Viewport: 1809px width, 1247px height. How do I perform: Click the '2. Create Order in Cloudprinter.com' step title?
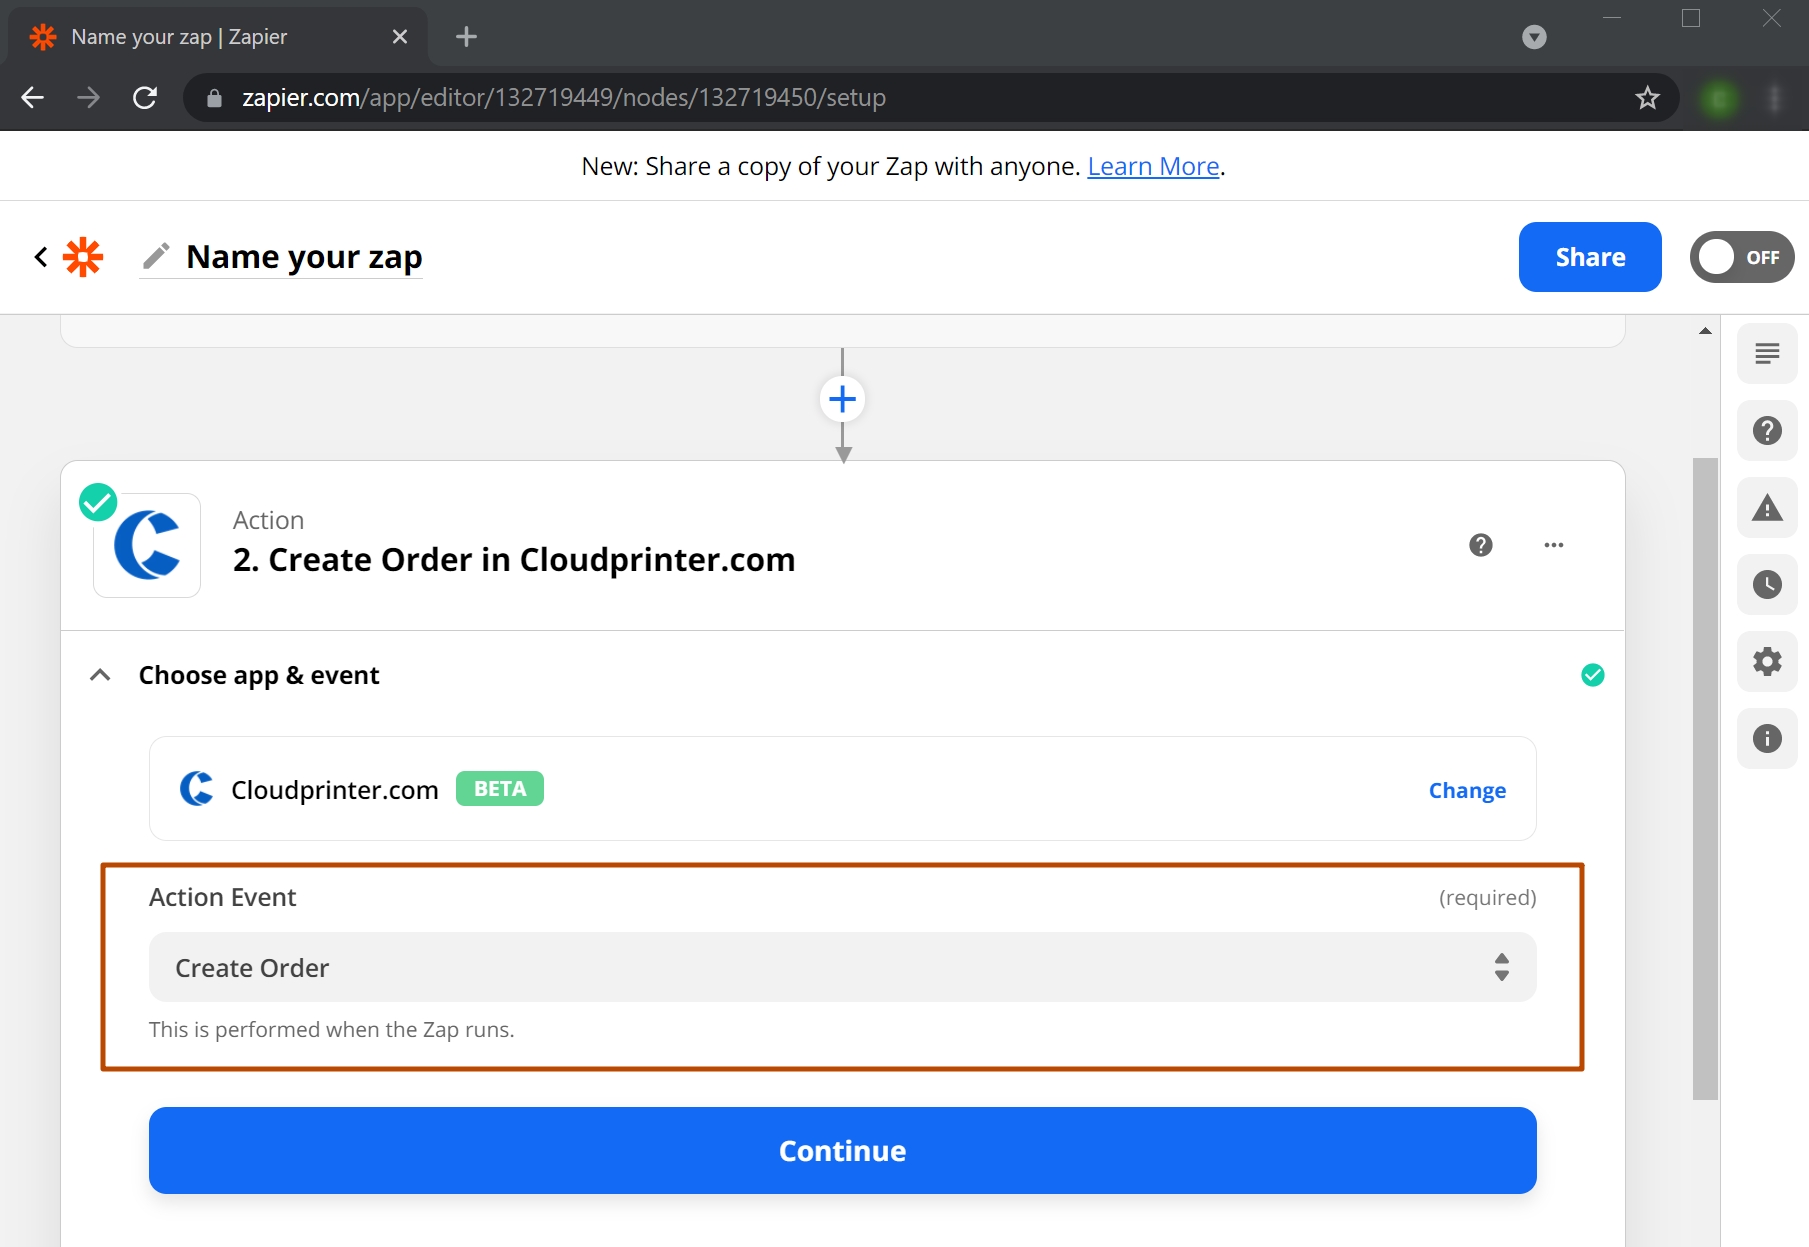click(x=514, y=560)
